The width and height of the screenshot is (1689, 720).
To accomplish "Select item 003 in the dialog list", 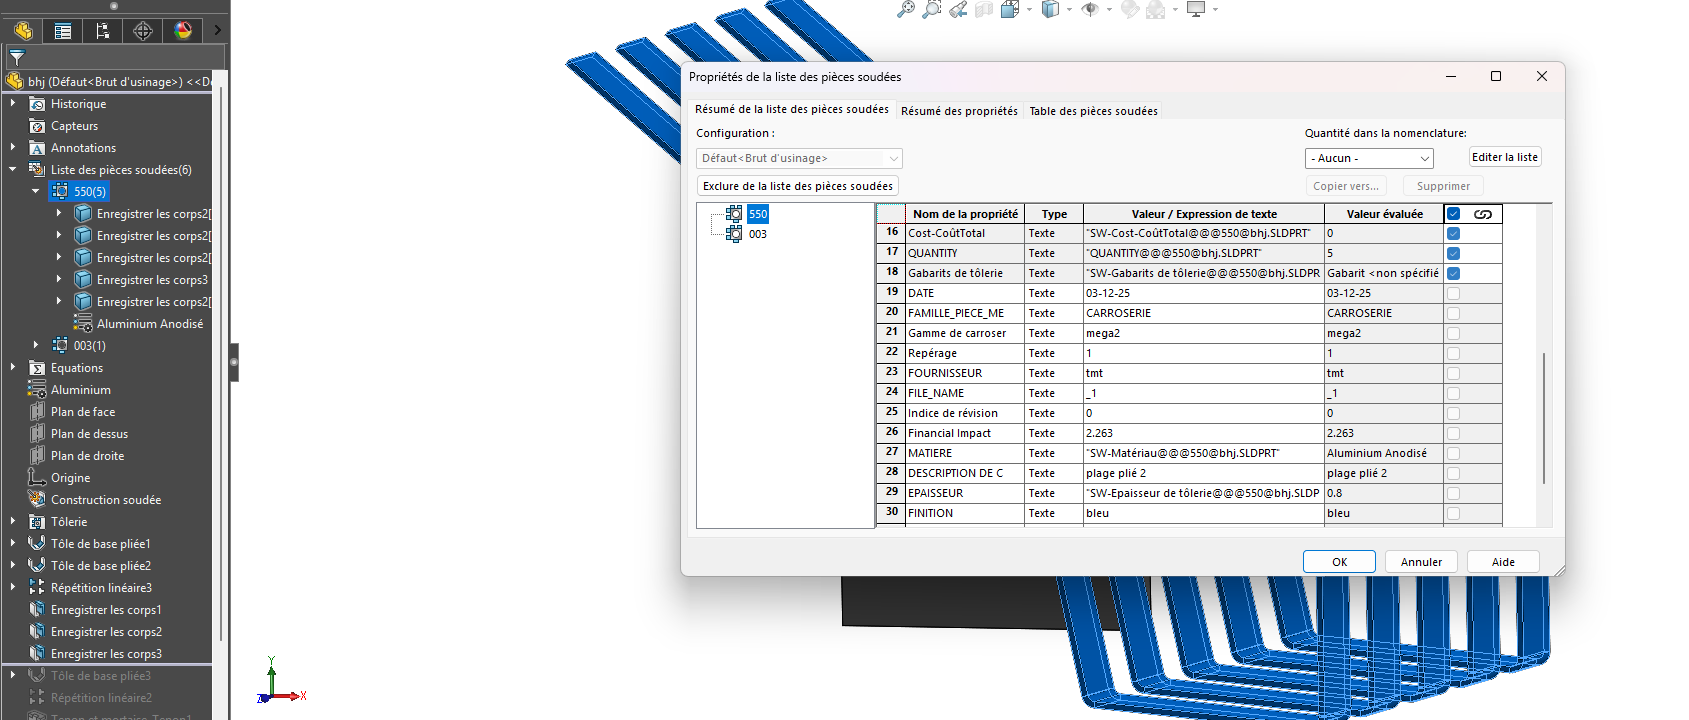I will [x=757, y=234].
